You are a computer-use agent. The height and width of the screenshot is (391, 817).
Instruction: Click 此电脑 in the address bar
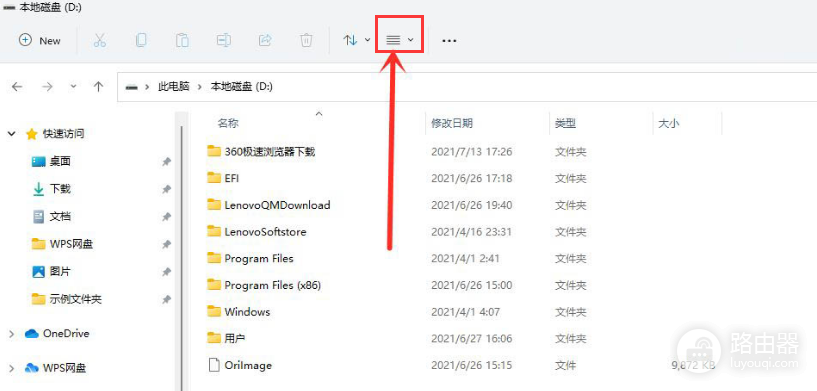174,87
